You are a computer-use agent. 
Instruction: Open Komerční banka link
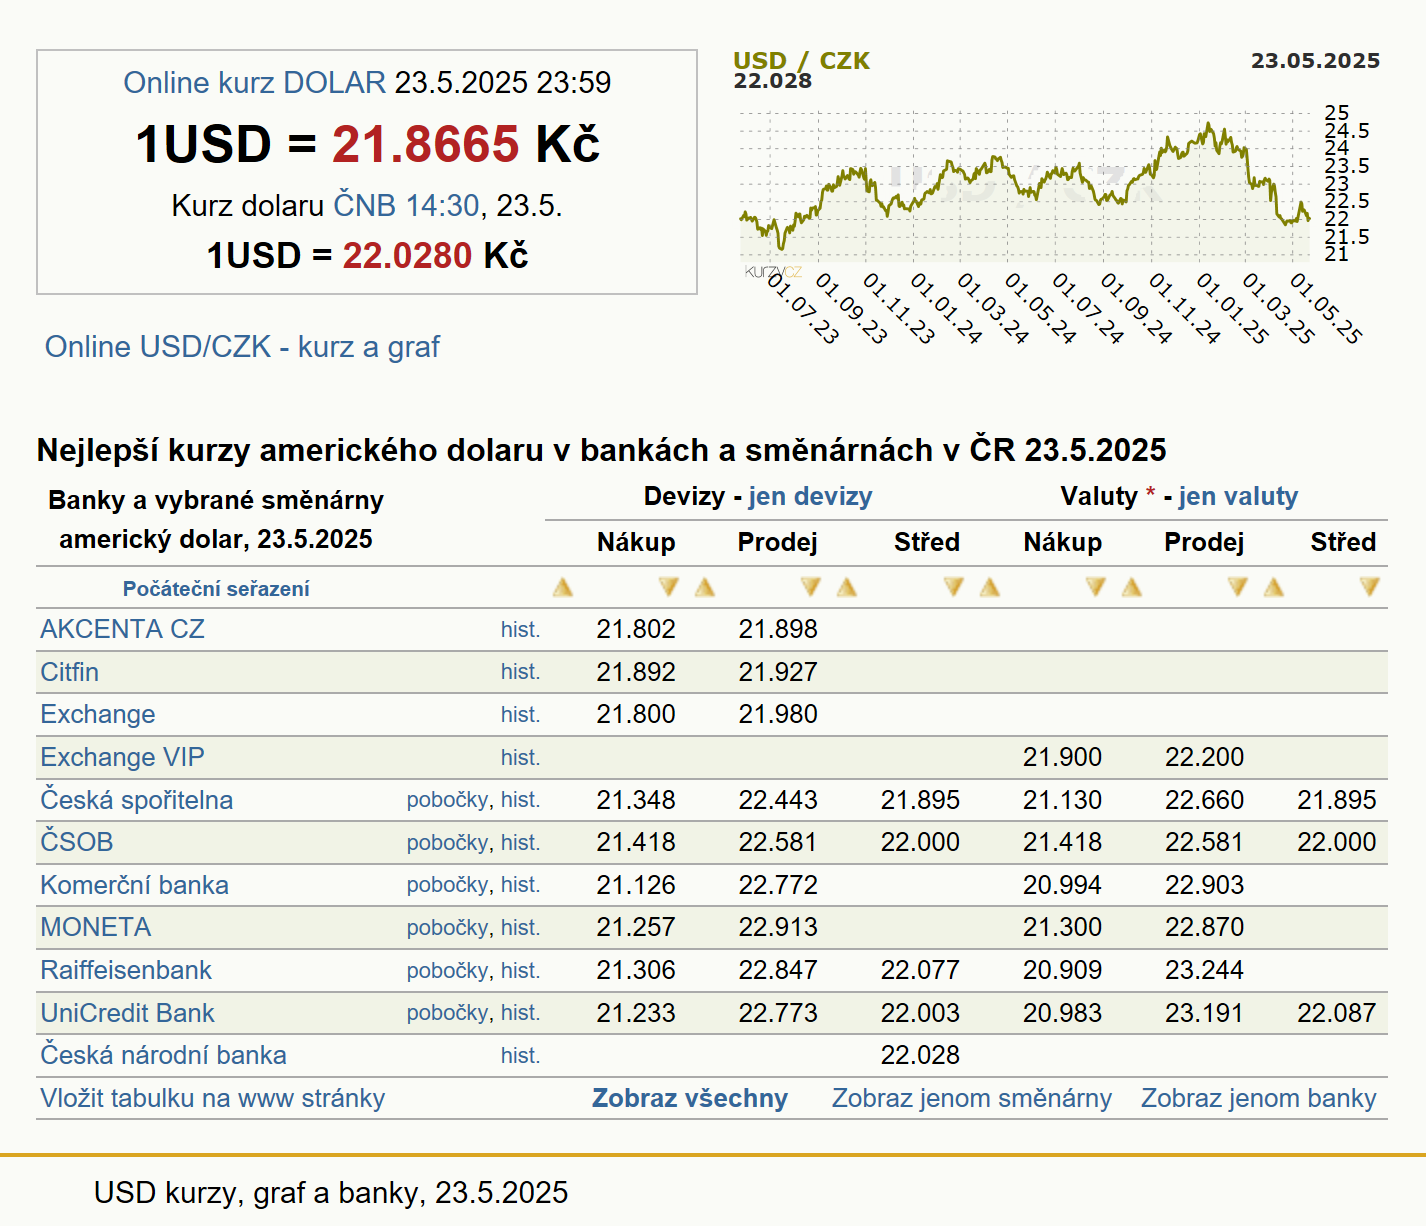pyautogui.click(x=134, y=885)
